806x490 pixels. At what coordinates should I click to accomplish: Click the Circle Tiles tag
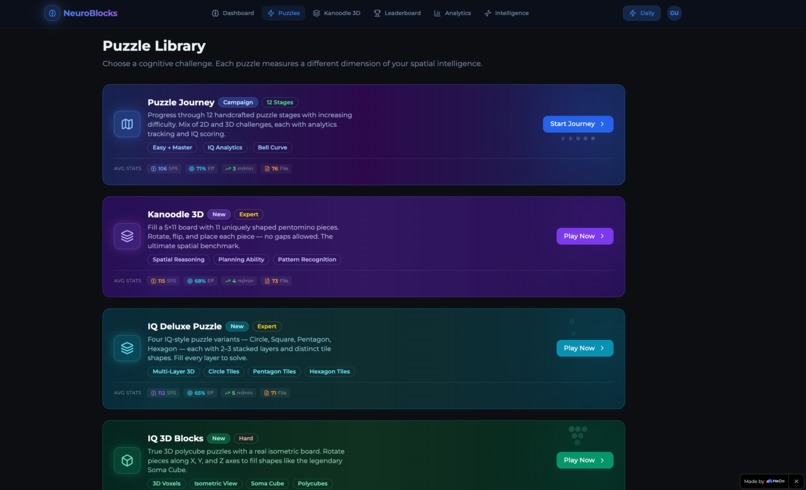224,372
